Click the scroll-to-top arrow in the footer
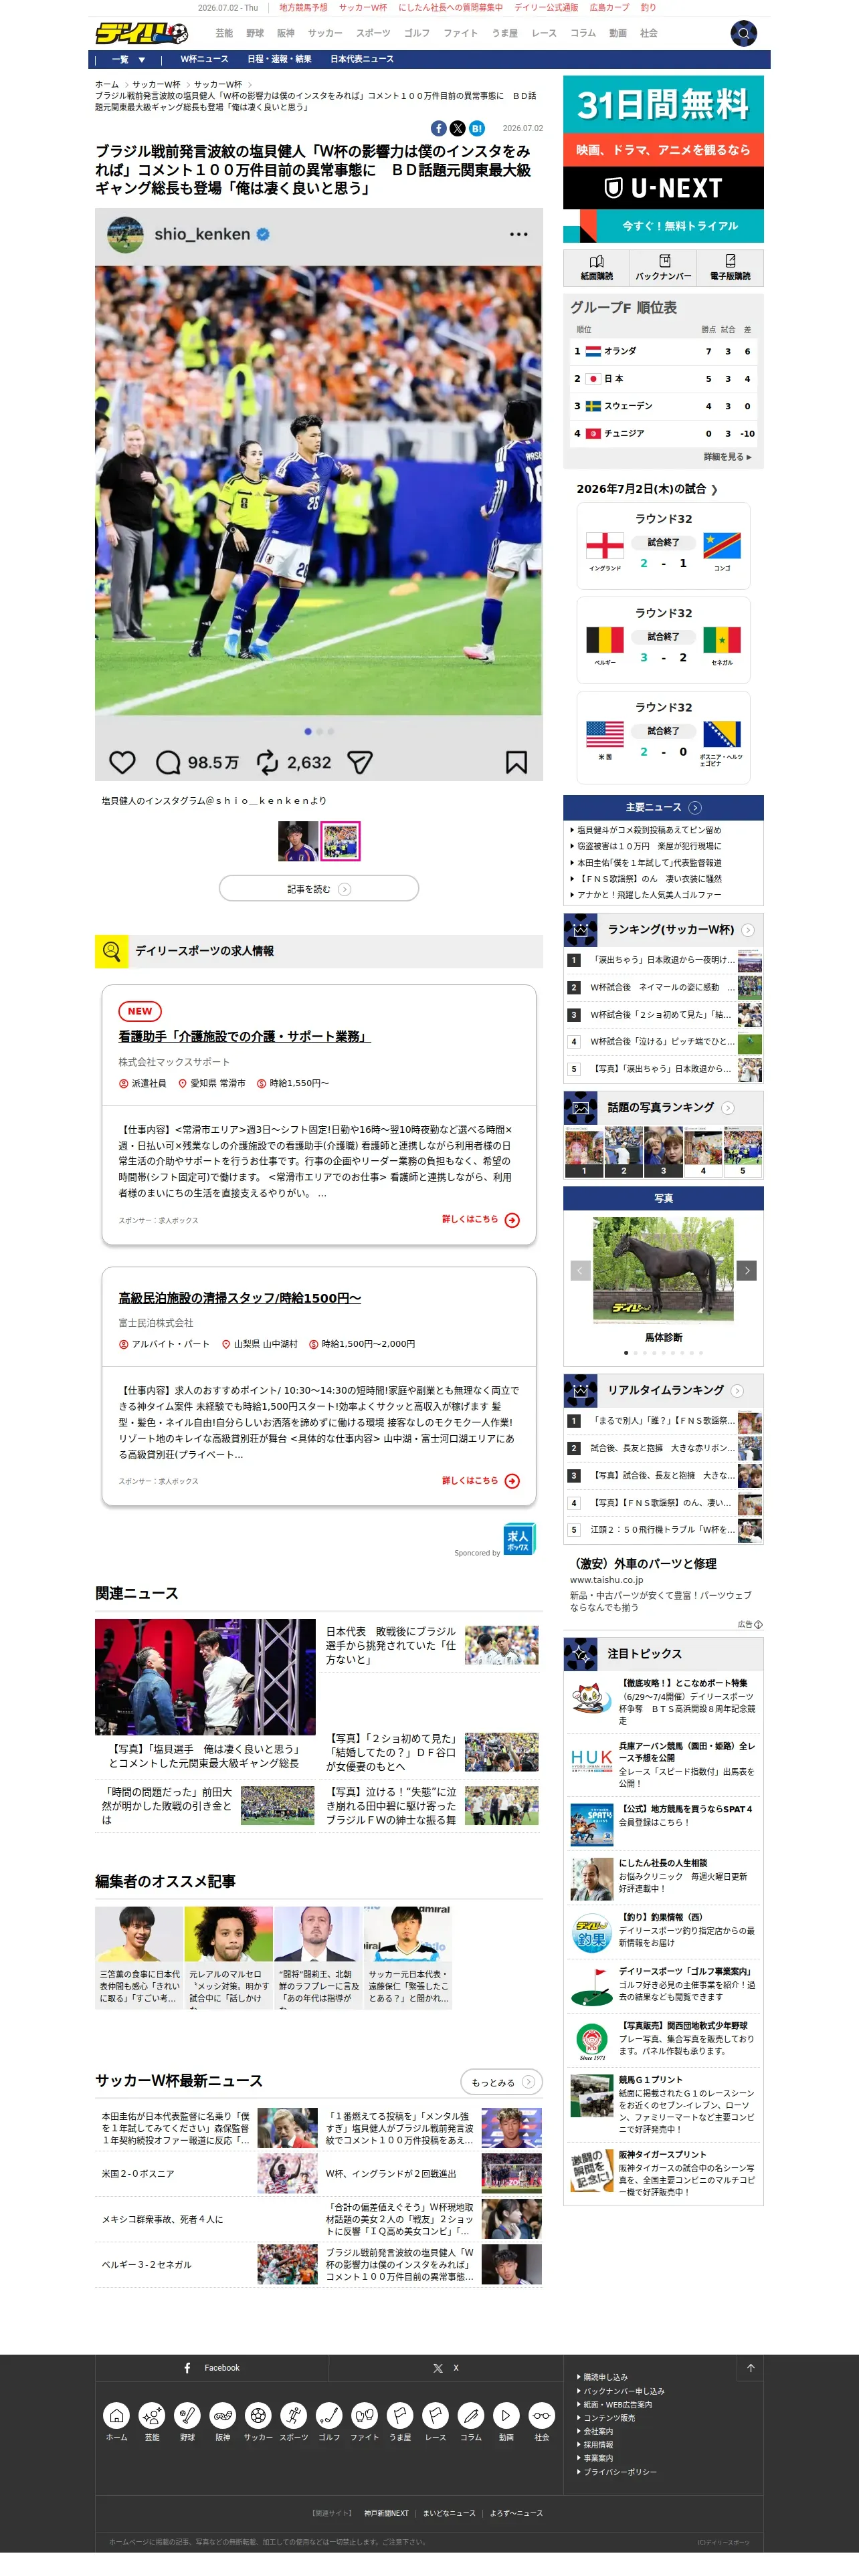Screen dimensions: 859x2576 coord(751,2367)
